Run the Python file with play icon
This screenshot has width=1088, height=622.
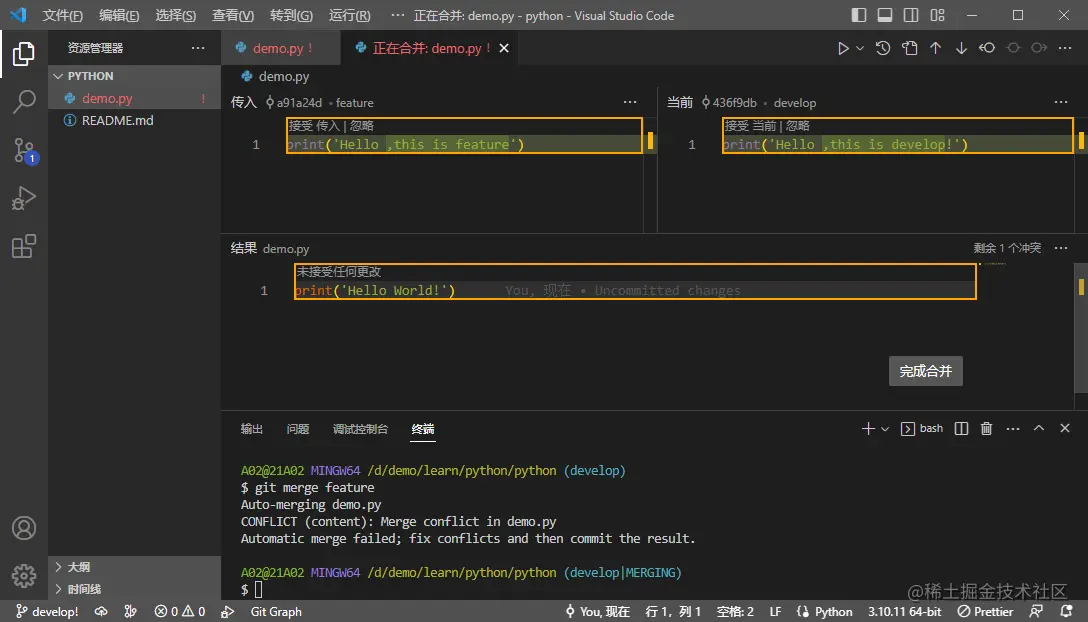click(843, 48)
